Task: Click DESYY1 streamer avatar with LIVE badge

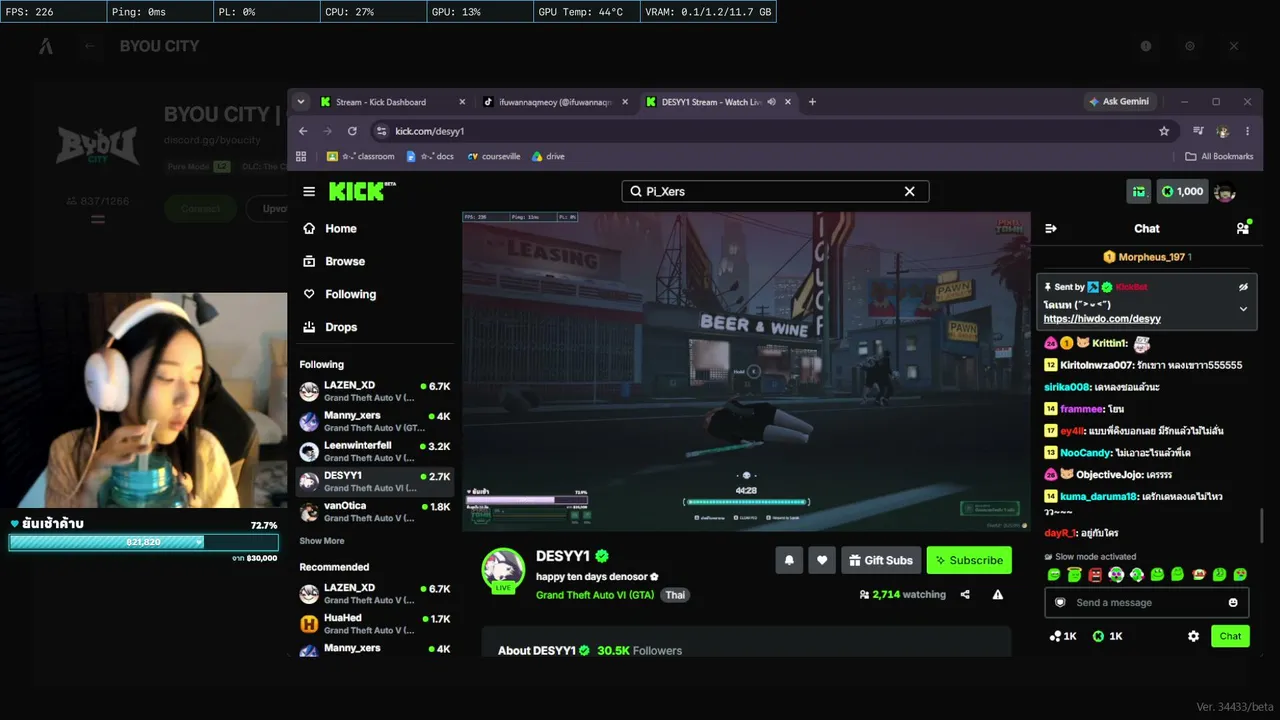Action: (503, 570)
